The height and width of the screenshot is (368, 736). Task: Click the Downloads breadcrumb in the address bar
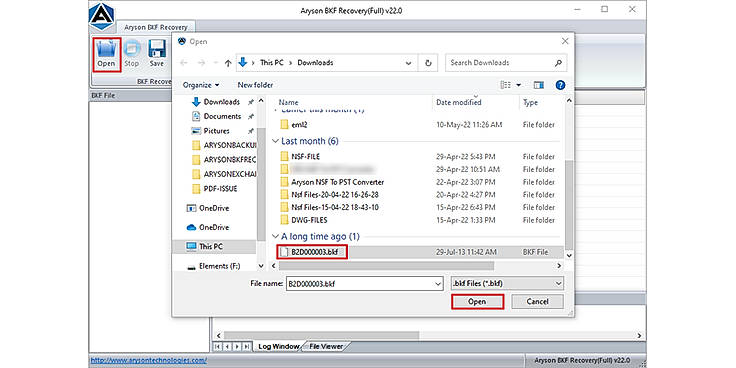coord(315,63)
